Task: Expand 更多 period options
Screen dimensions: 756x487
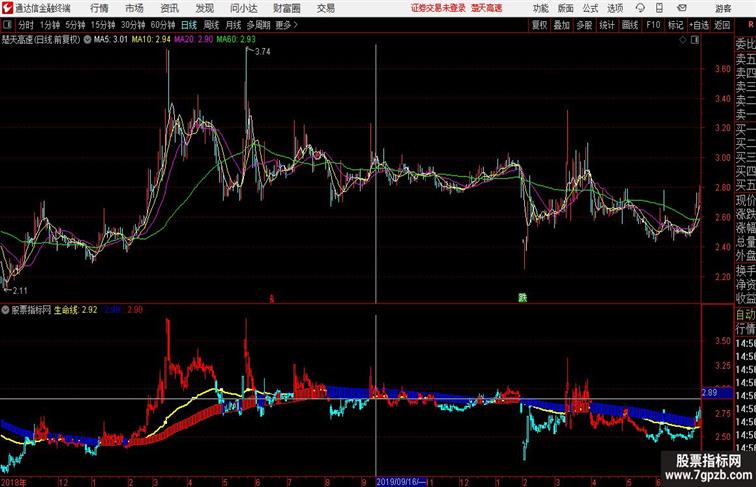Action: [286, 25]
